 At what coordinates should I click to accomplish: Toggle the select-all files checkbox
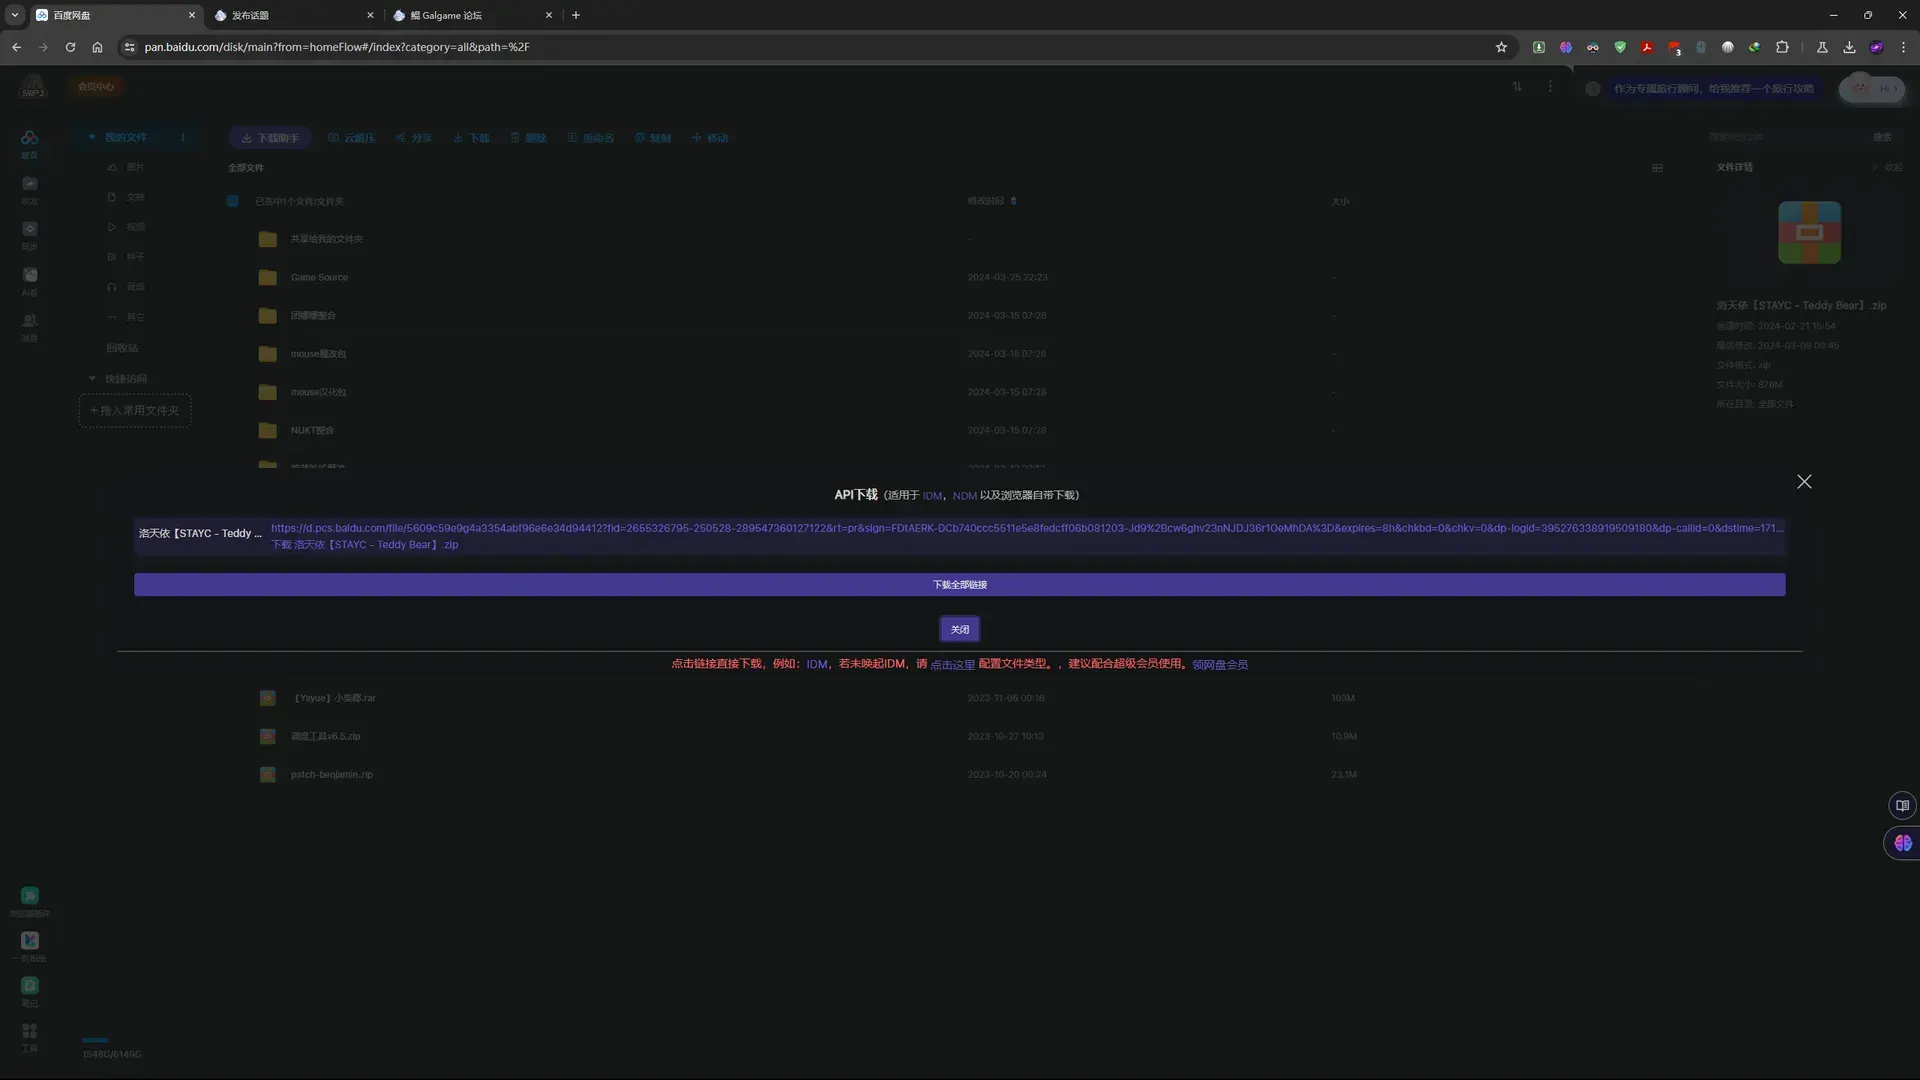(x=232, y=201)
